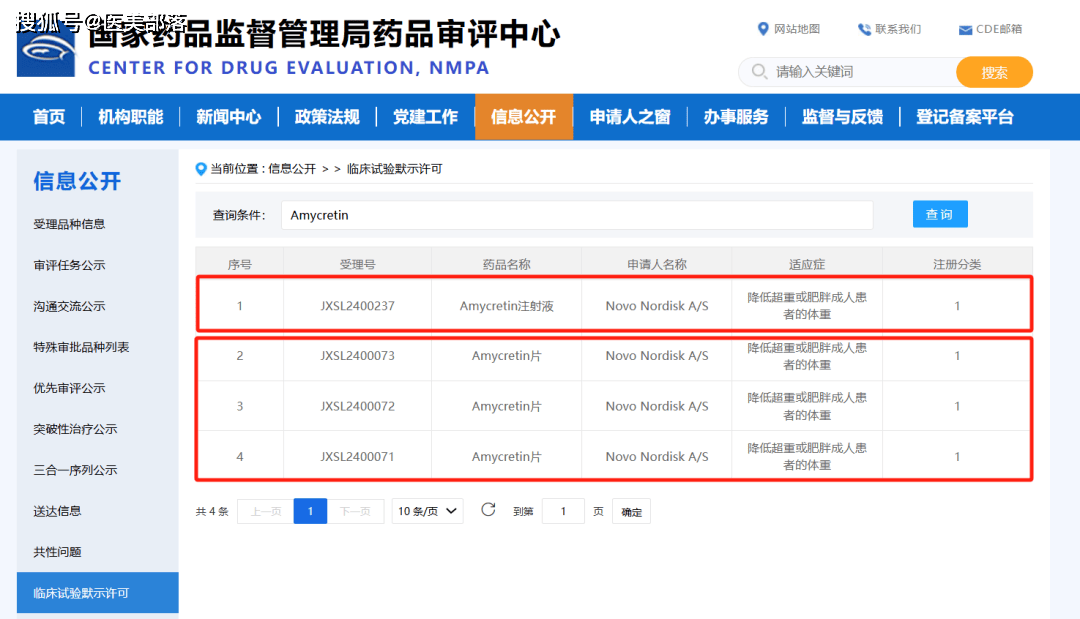
Task: Select page 1 in pagination
Action: [310, 512]
